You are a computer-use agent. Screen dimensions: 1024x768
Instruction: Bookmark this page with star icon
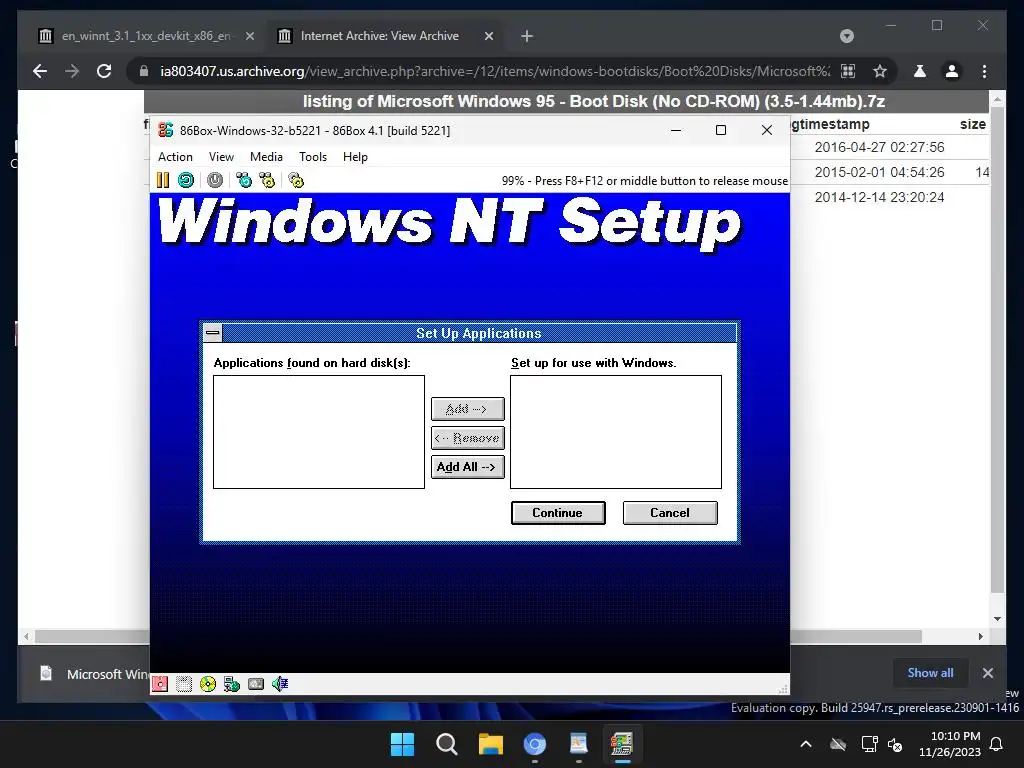pyautogui.click(x=880, y=71)
